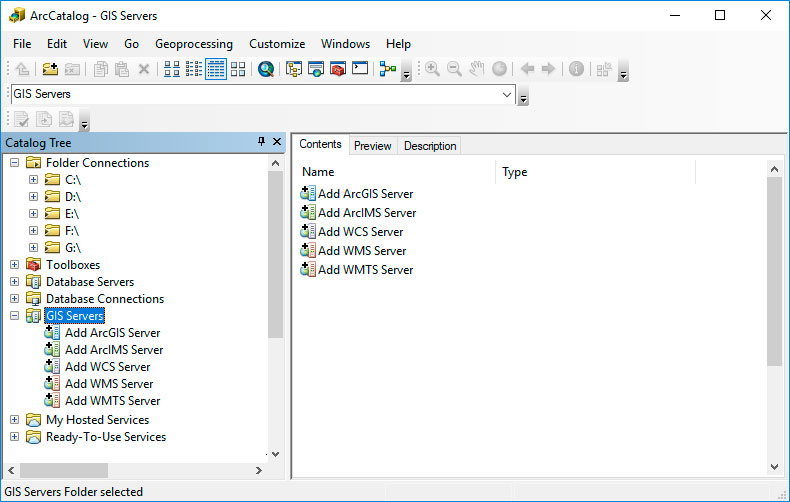The height and width of the screenshot is (502, 790).
Task: Select the Toolboxes tree item
Action: click(73, 265)
